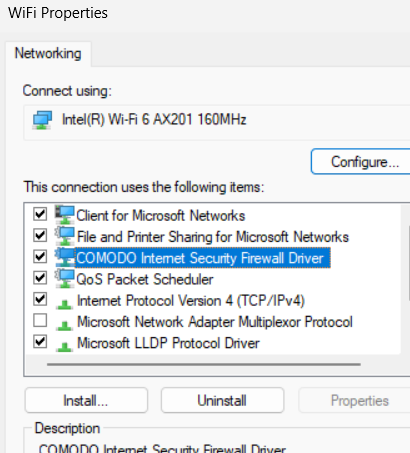
Task: Toggle the QoS Packet Scheduler checkbox
Action: tap(40, 278)
